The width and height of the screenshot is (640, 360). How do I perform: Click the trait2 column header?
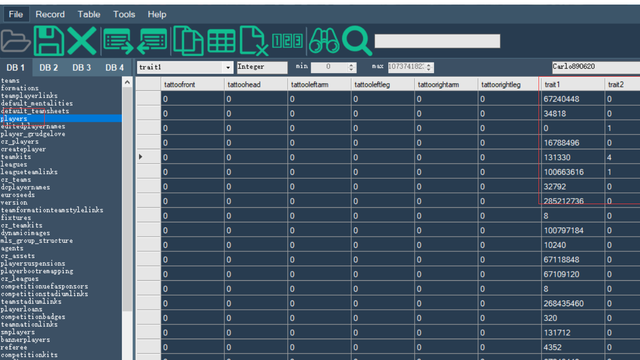pos(622,84)
